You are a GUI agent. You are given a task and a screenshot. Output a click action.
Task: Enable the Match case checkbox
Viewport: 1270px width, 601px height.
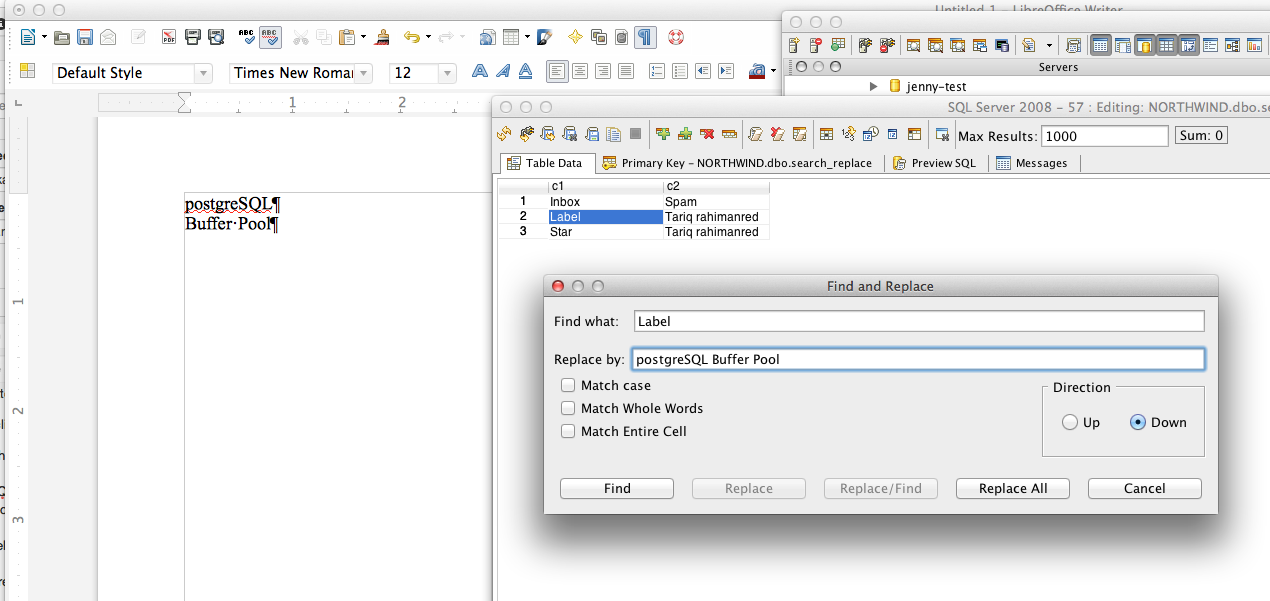(568, 385)
